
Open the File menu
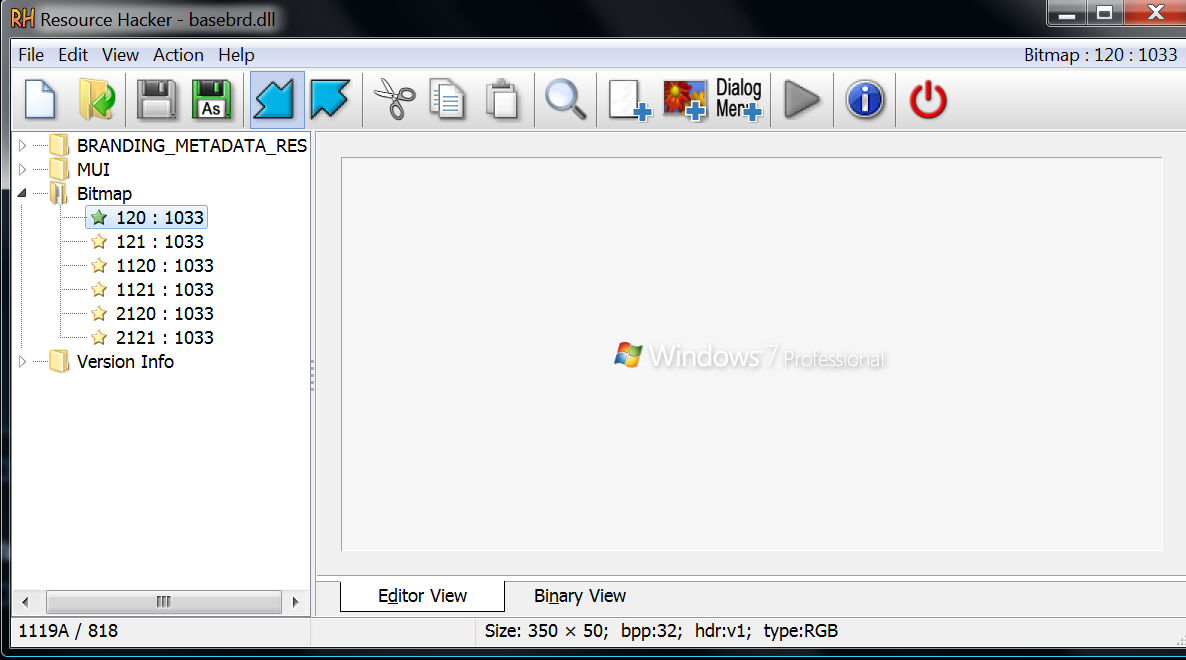coord(31,55)
